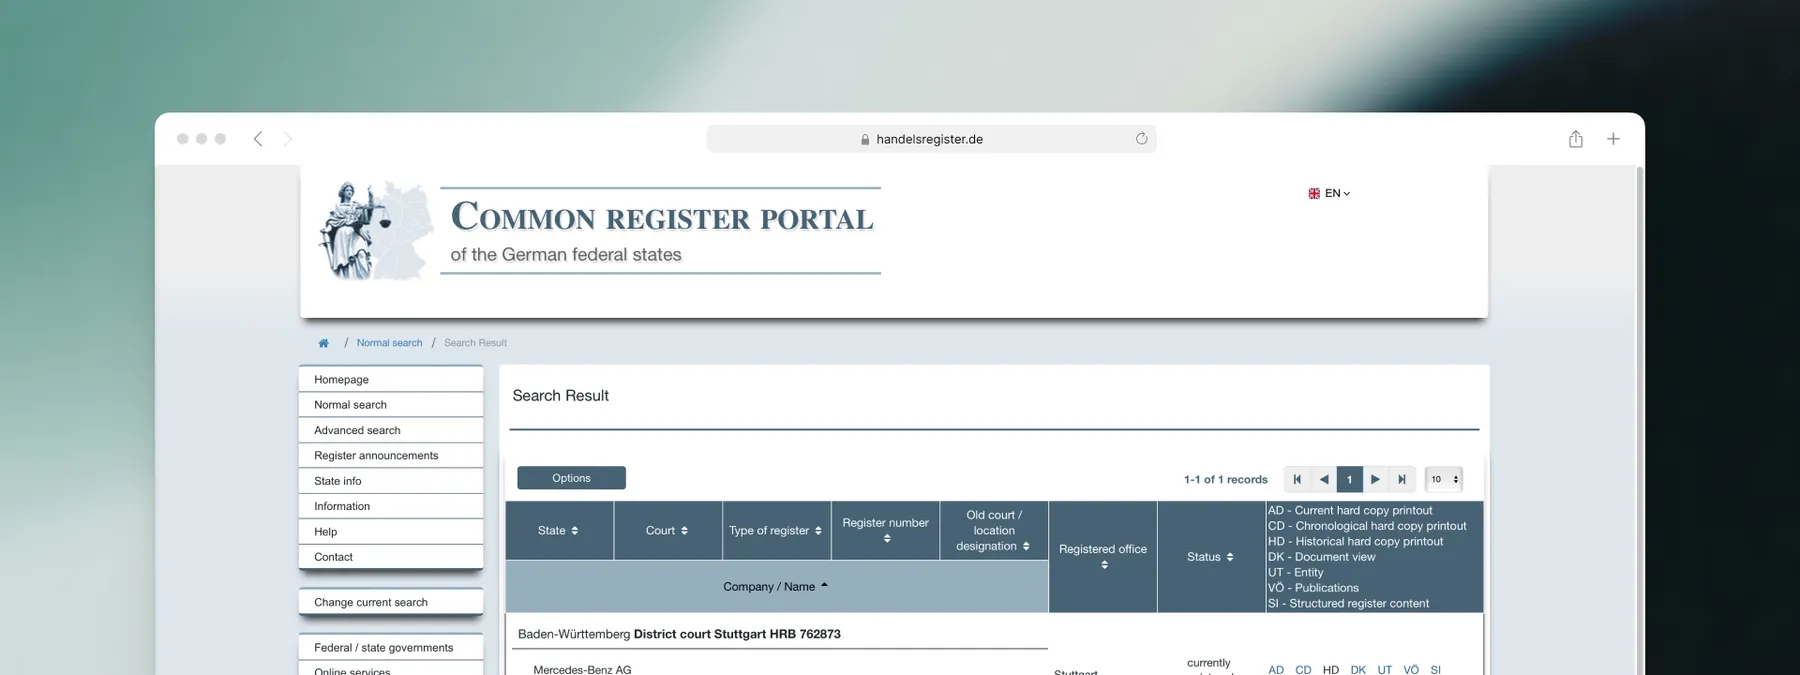Open Help in the sidebar
1800x675 pixels.
click(x=391, y=532)
